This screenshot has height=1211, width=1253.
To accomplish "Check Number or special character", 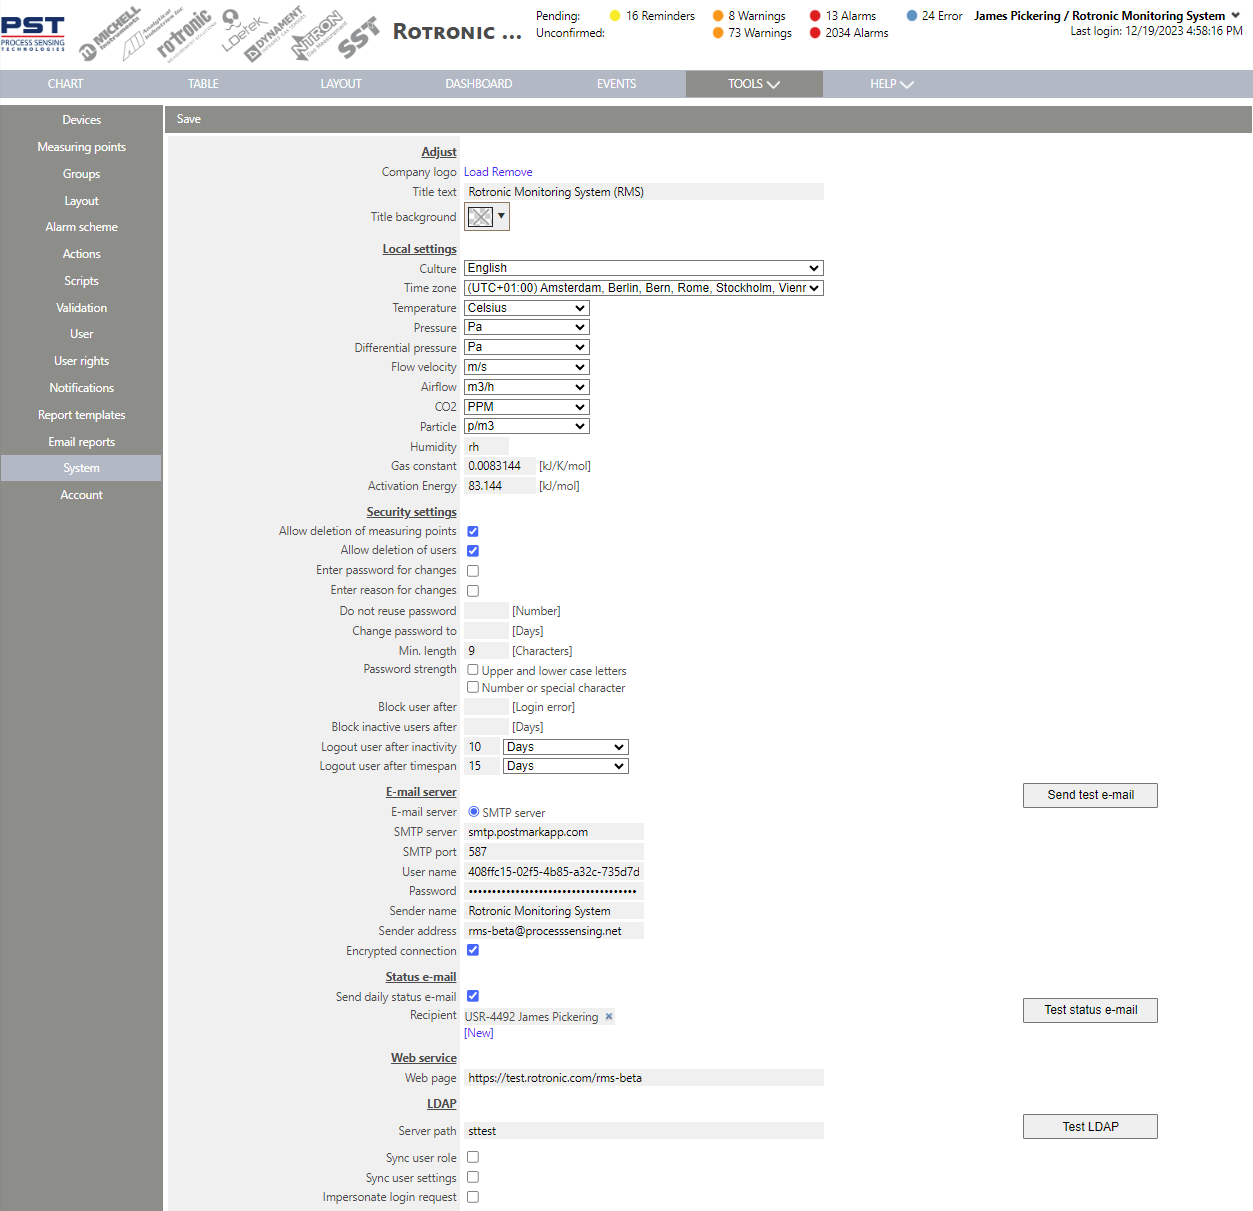I will (x=473, y=687).
